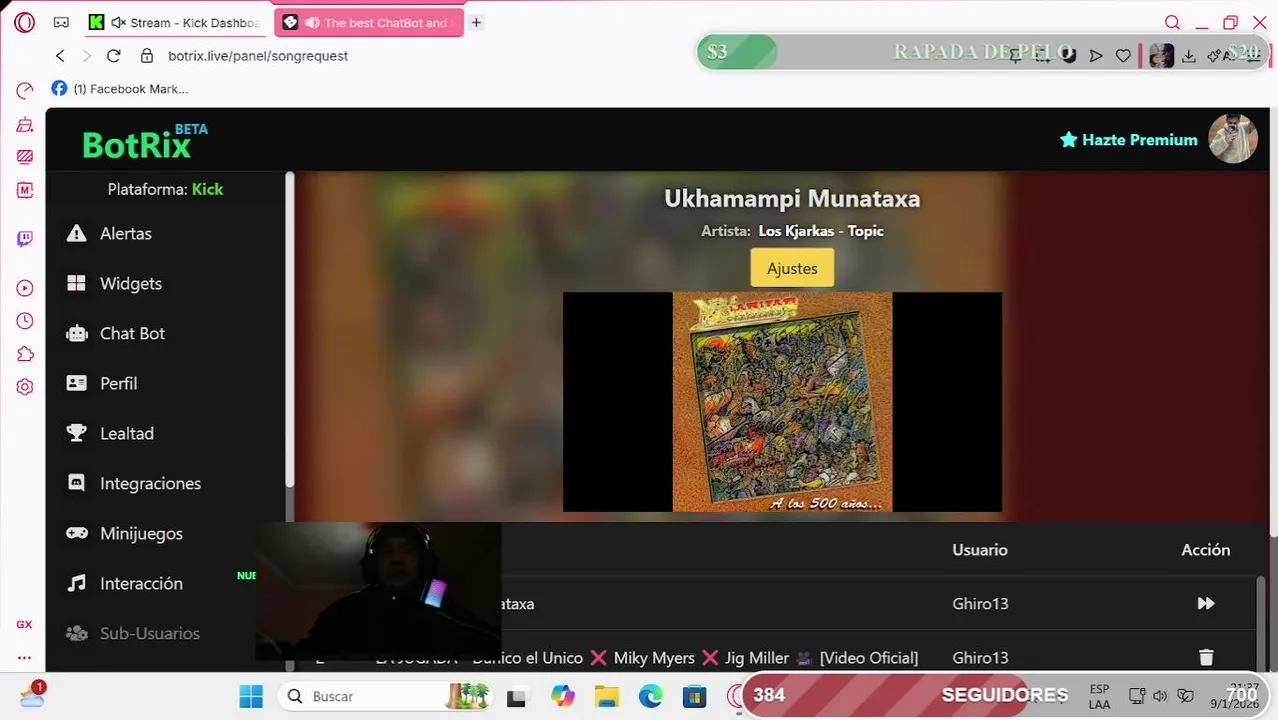View site security lock info
1278x720 pixels.
click(147, 56)
